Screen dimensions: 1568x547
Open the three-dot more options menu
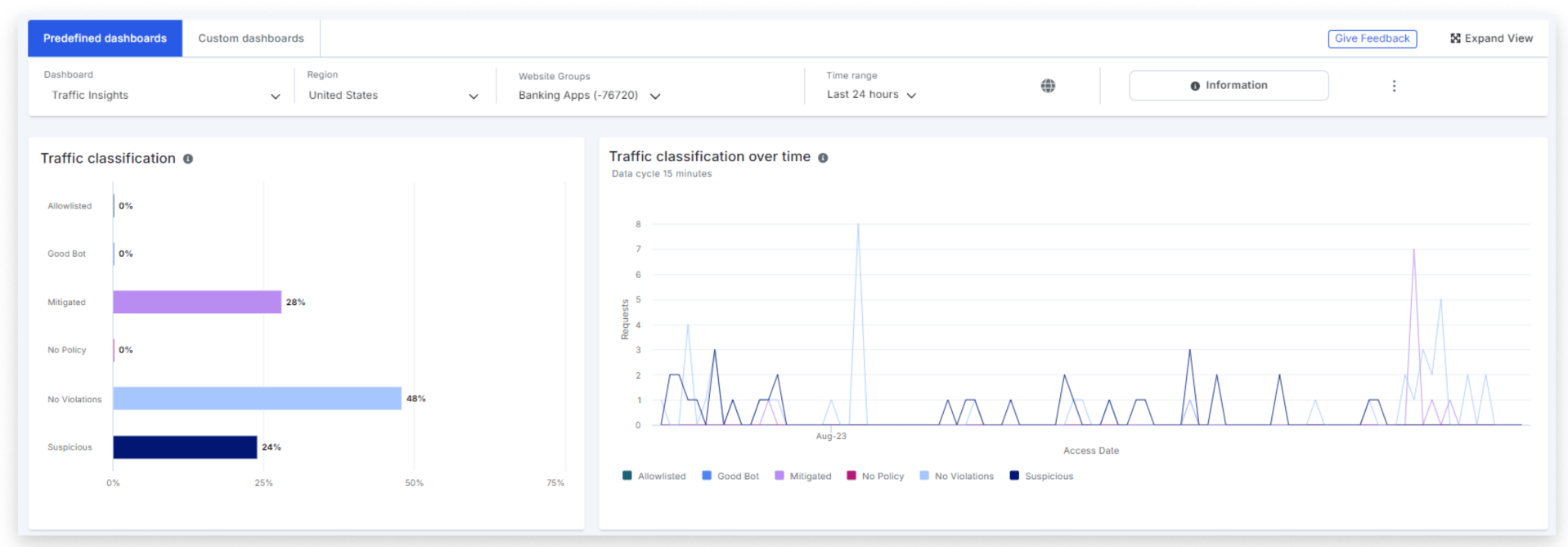(x=1394, y=86)
